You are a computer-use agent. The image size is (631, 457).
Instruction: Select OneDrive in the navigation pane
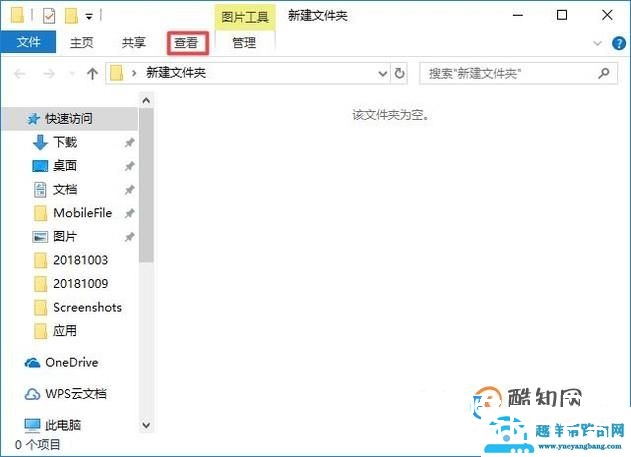72,362
